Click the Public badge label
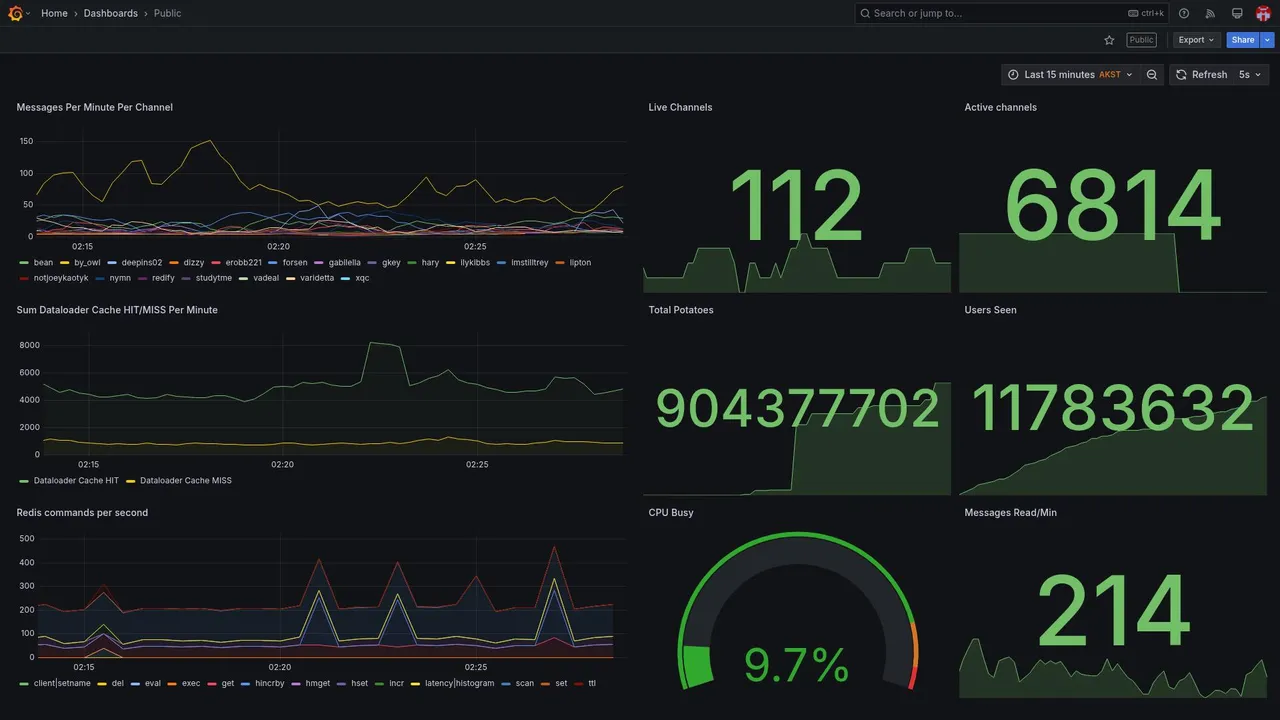This screenshot has width=1280, height=720. 1141,40
